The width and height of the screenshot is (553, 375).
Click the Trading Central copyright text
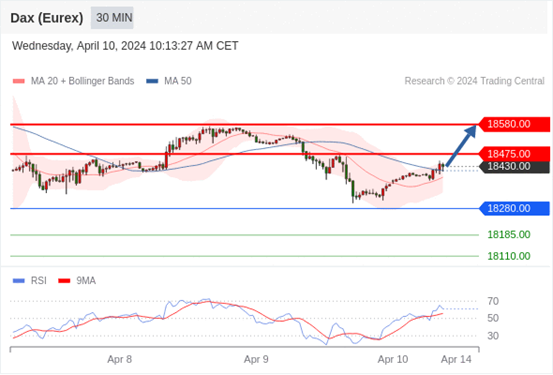[x=474, y=81]
